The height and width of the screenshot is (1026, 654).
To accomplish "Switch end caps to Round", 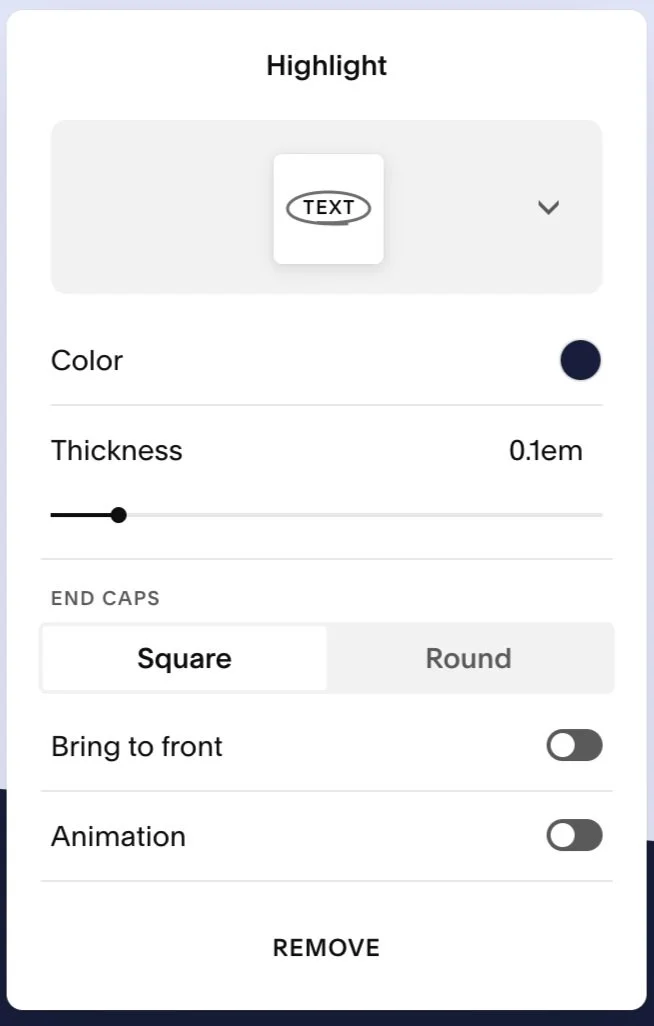I will 468,658.
